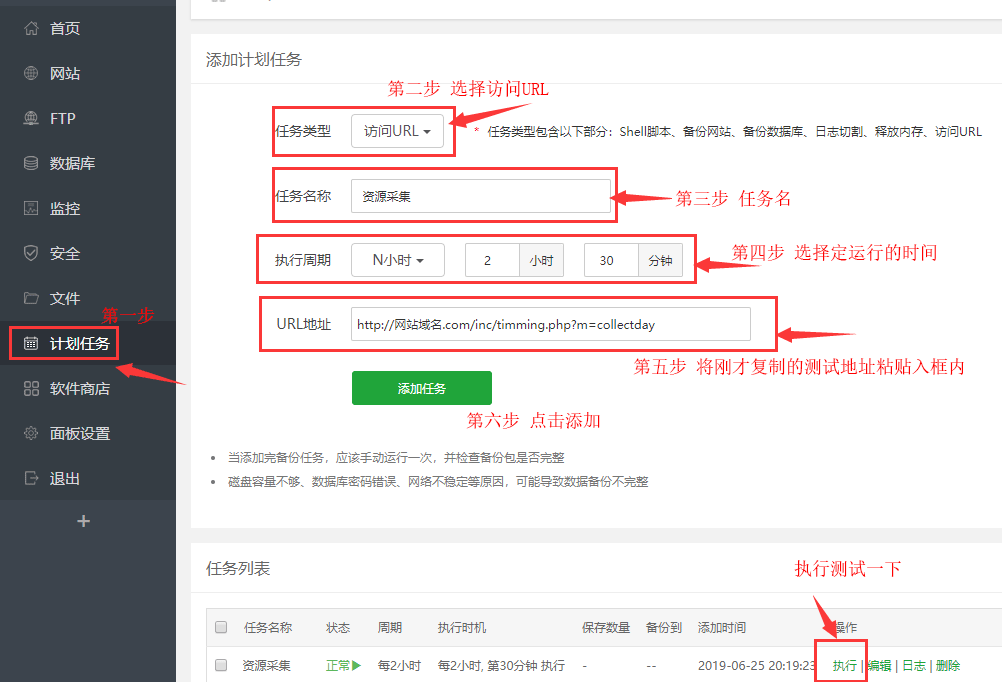Click the database icon for 数据库

click(31, 164)
